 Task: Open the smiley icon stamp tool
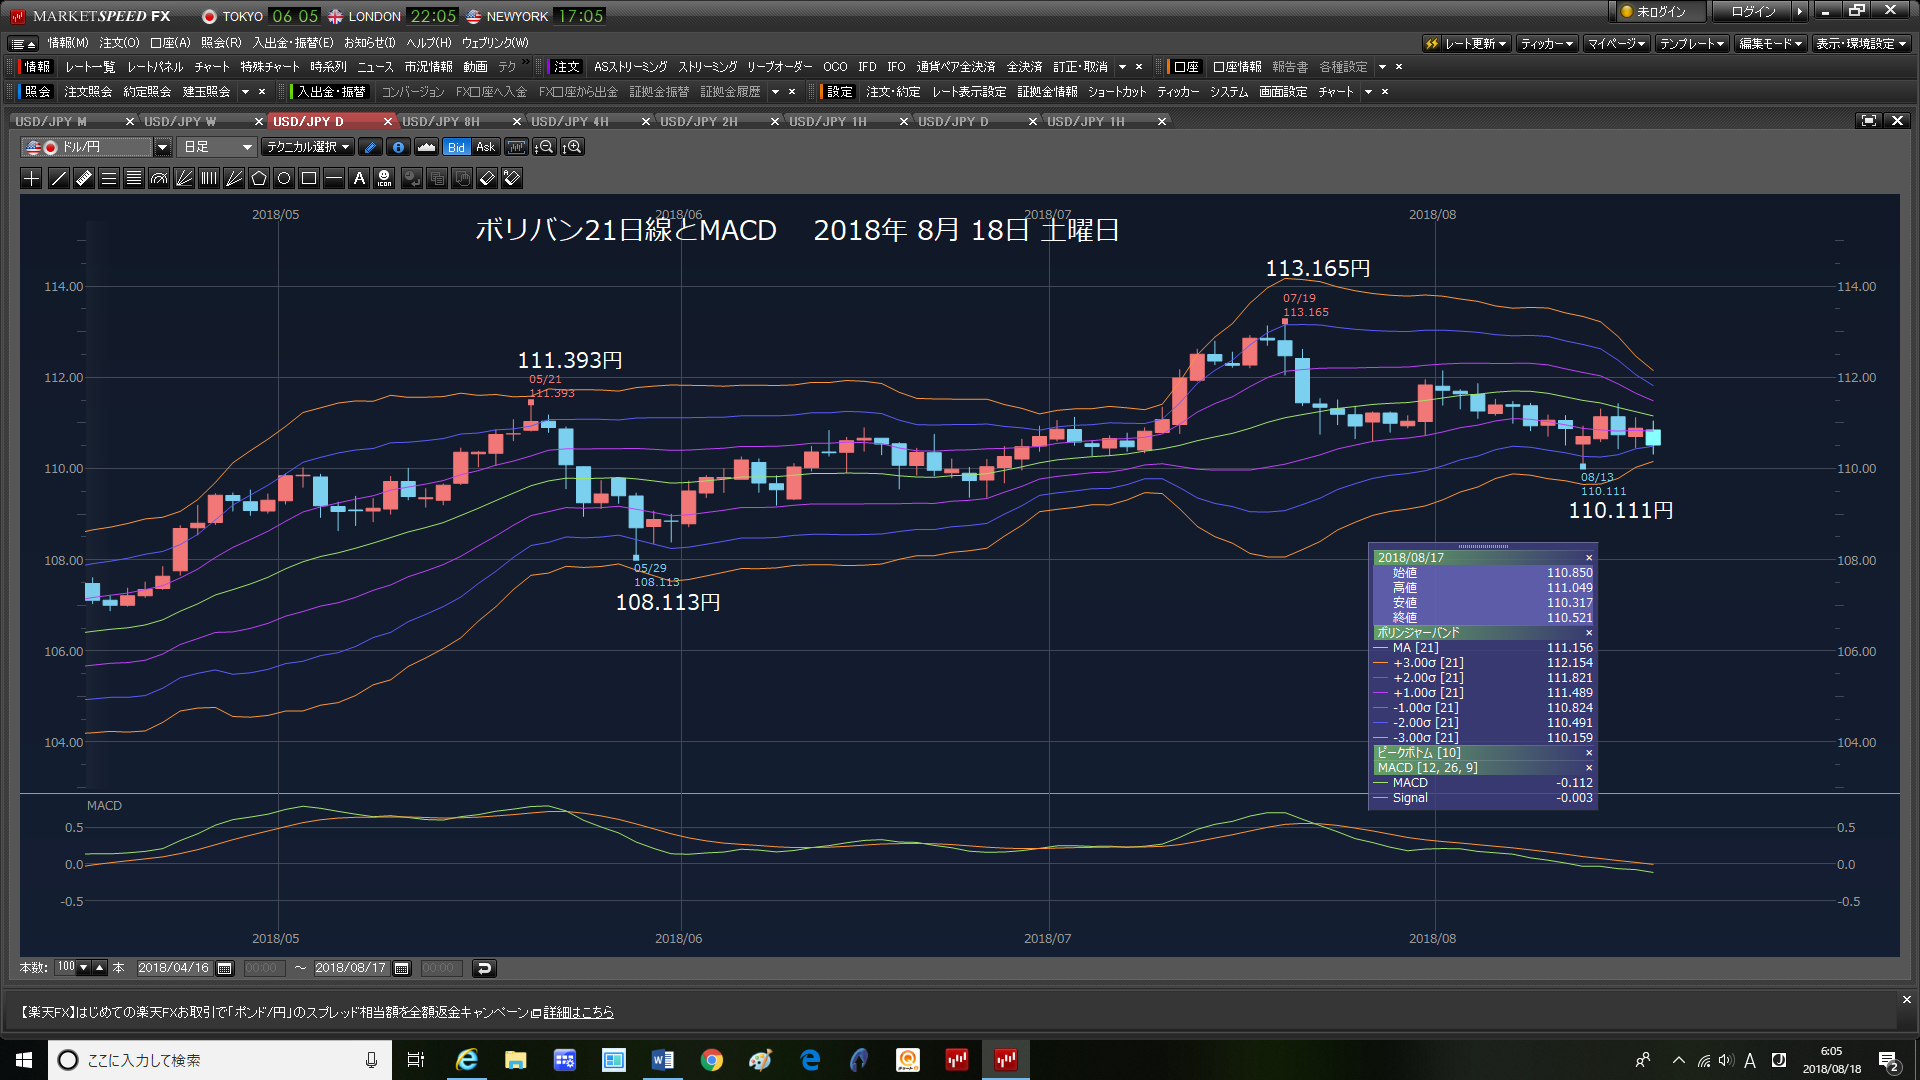click(x=384, y=179)
